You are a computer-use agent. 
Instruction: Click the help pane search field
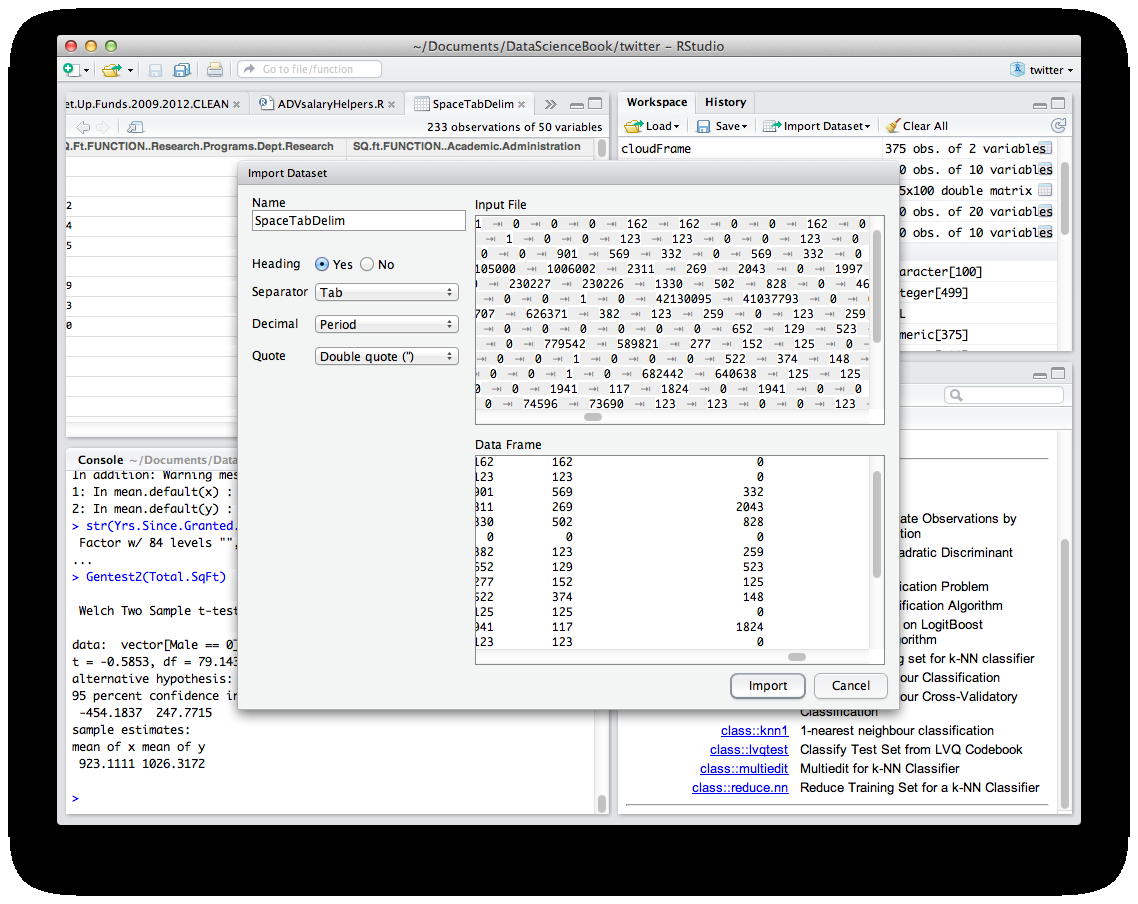[x=1004, y=395]
